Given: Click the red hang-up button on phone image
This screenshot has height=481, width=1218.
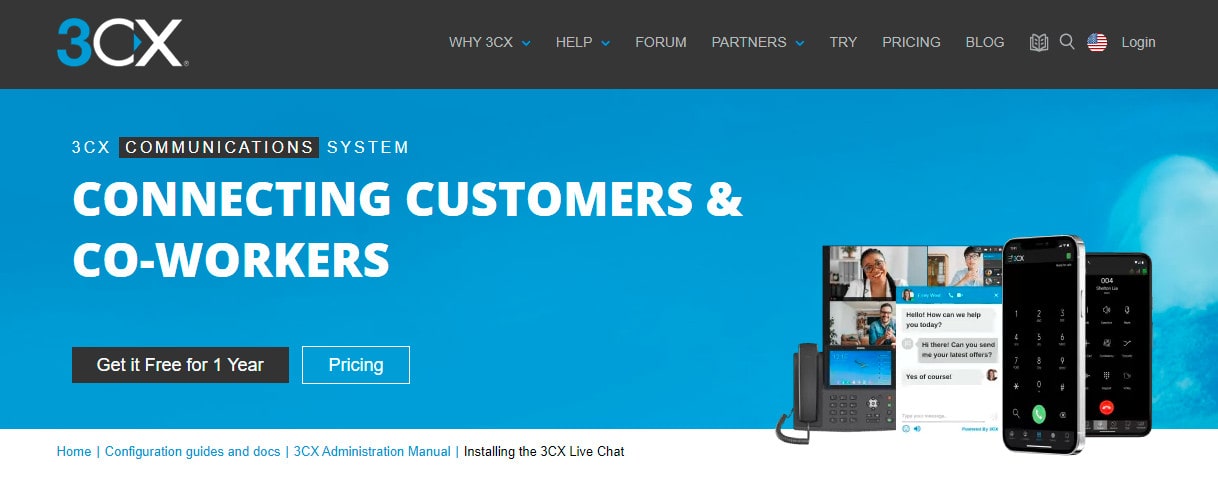Looking at the screenshot, I should pos(1106,407).
